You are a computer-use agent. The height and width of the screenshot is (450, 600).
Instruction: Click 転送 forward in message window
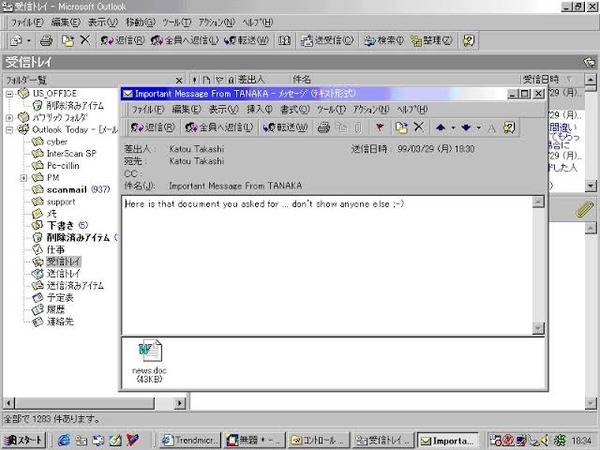coord(285,127)
